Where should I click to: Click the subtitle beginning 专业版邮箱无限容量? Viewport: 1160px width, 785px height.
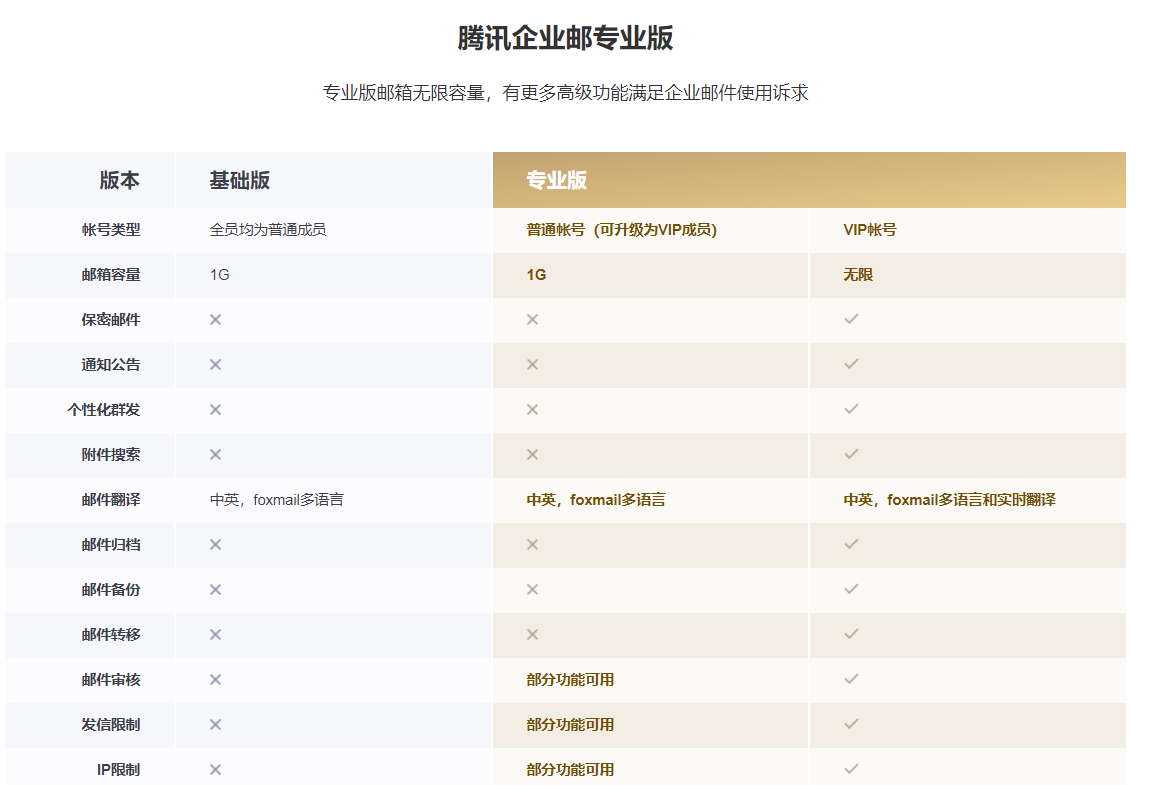[x=565, y=93]
